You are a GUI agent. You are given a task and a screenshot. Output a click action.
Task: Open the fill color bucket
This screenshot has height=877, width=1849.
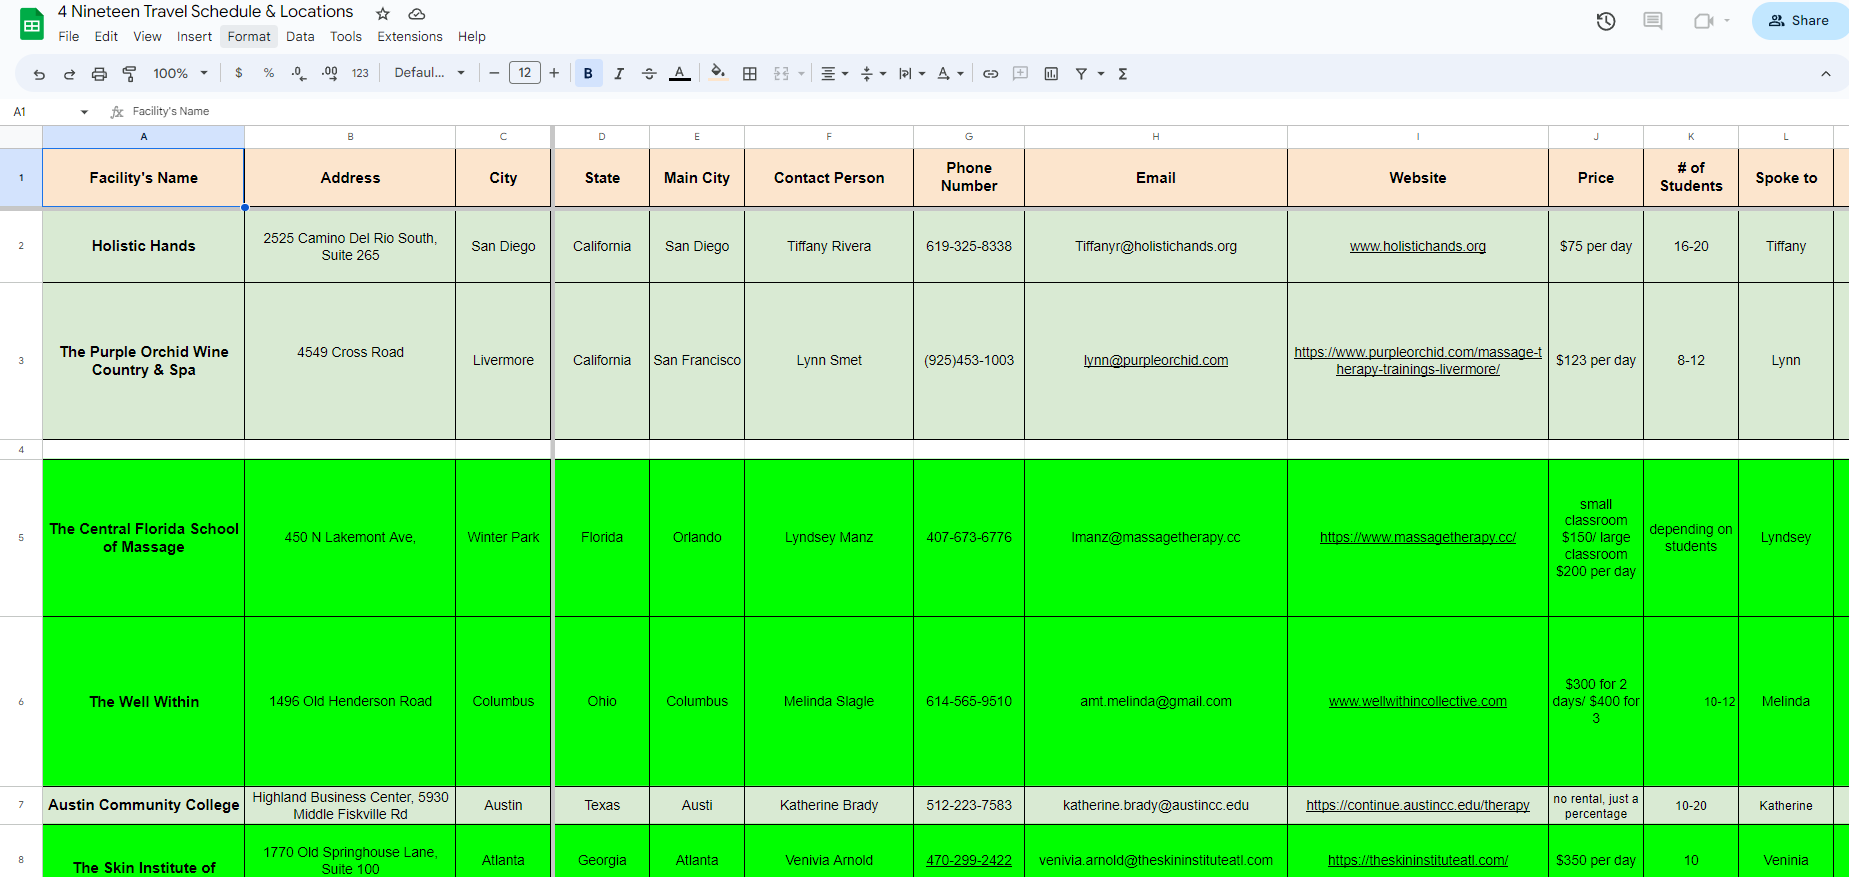point(718,73)
